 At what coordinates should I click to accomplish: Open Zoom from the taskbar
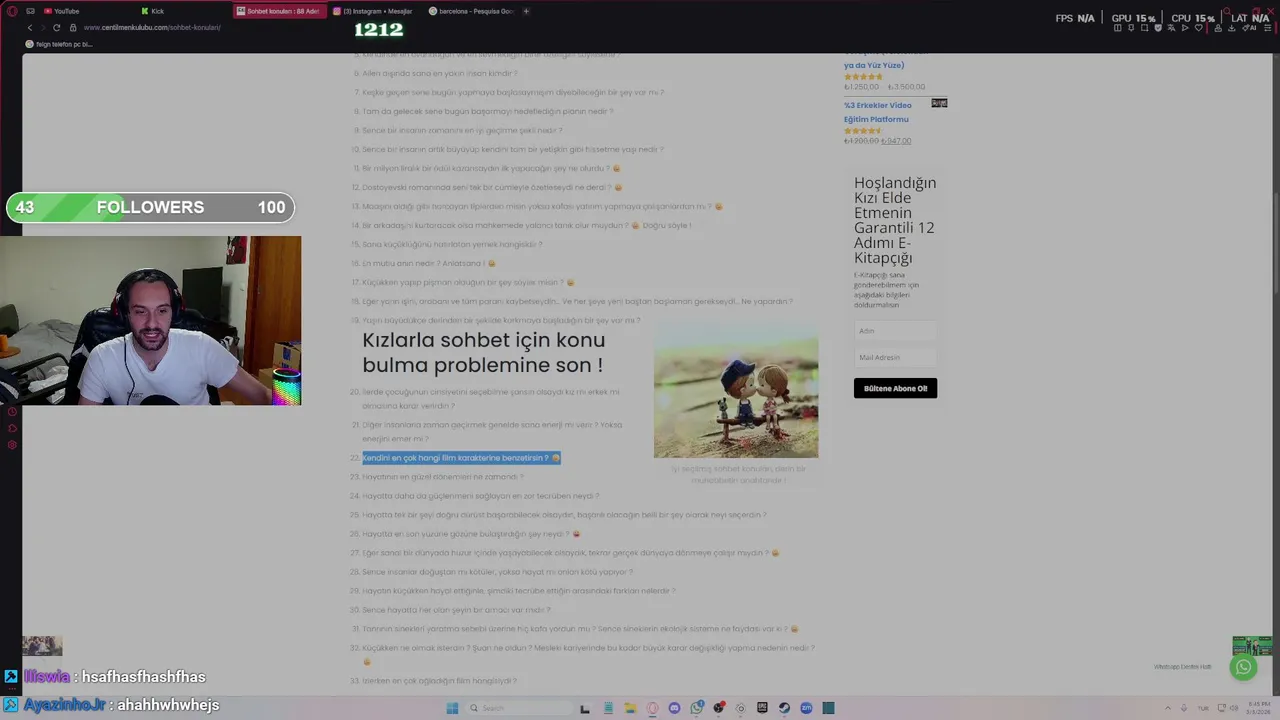click(x=806, y=708)
